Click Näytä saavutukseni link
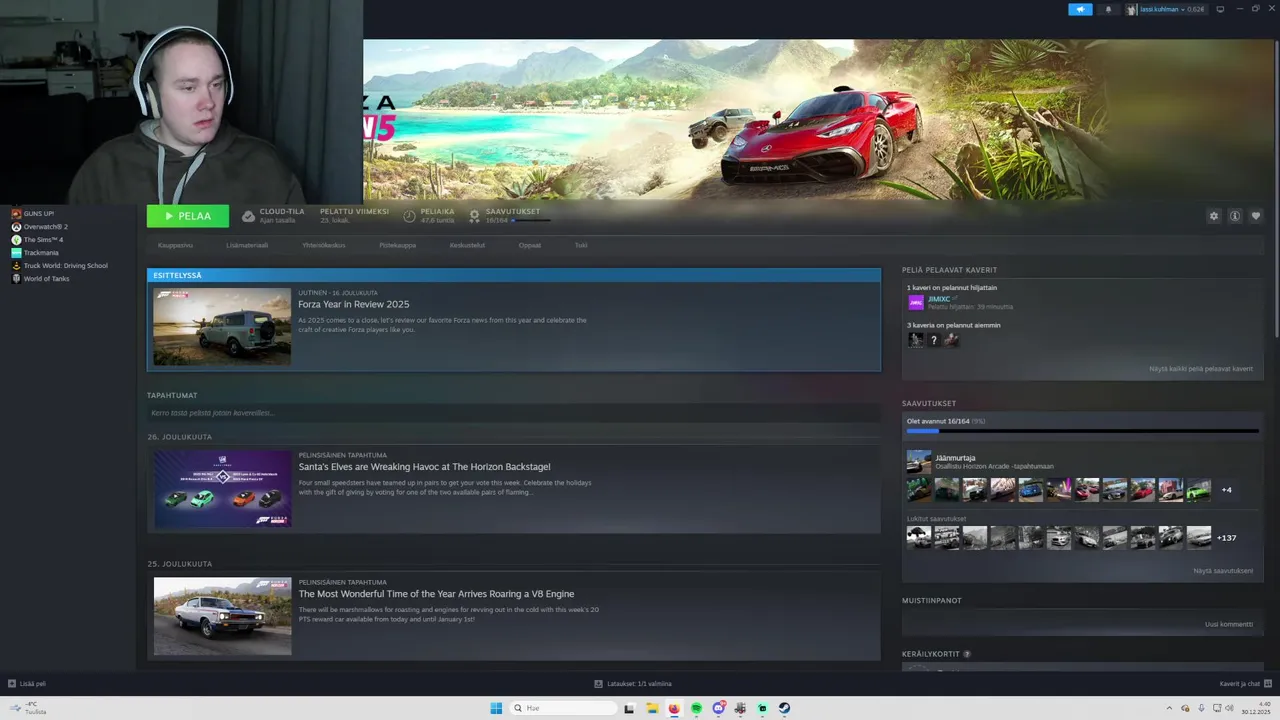Screen dimensions: 1280x720 [1222, 571]
